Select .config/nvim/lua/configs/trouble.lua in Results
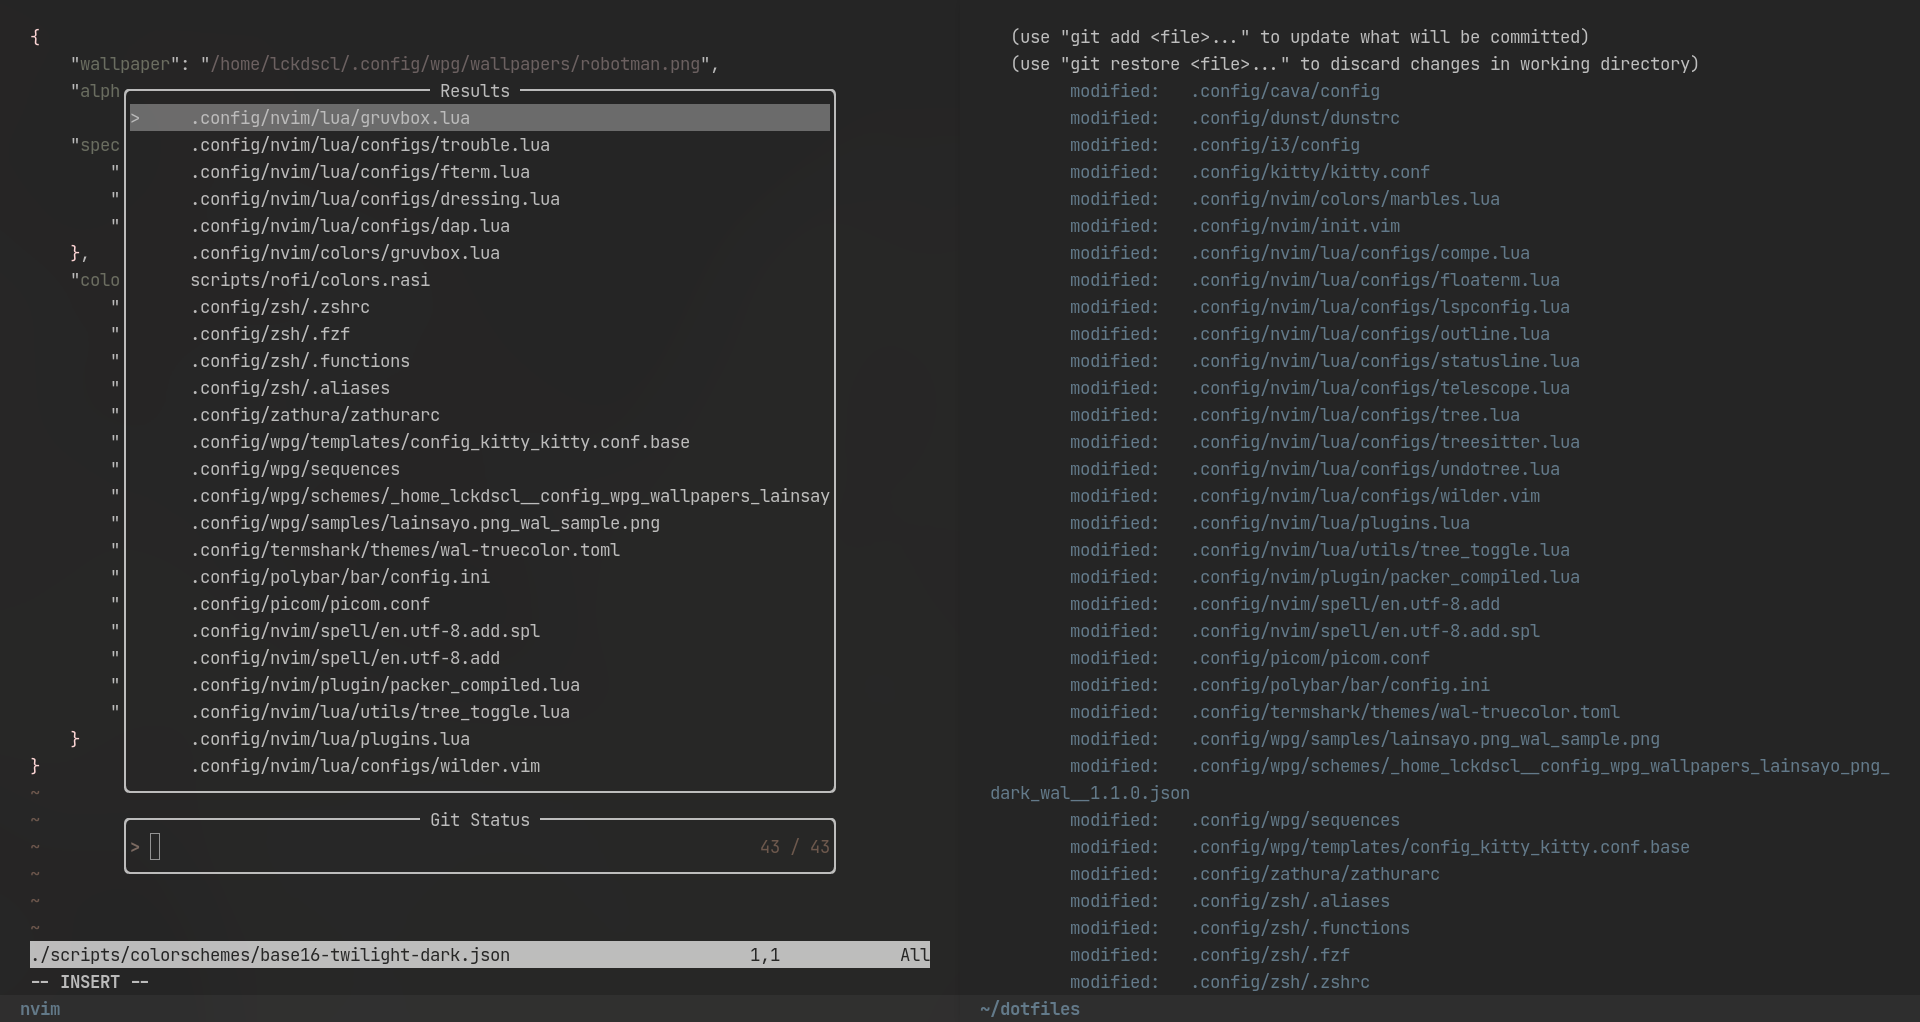1920x1022 pixels. [368, 145]
